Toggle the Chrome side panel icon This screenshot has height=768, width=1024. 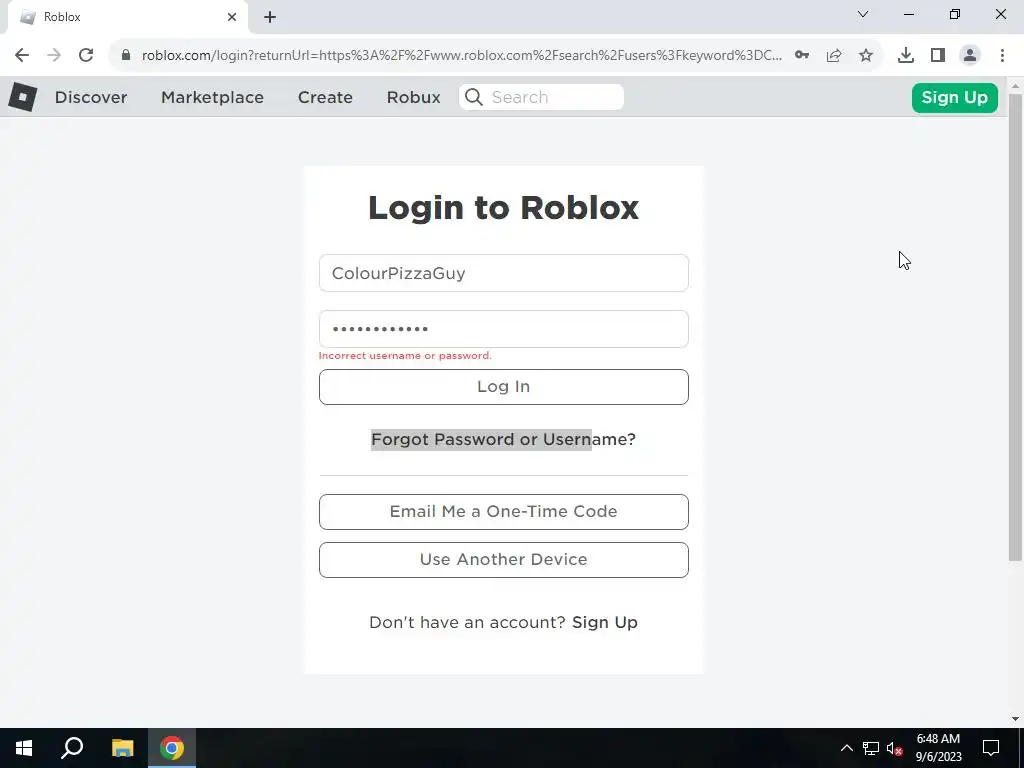938,56
